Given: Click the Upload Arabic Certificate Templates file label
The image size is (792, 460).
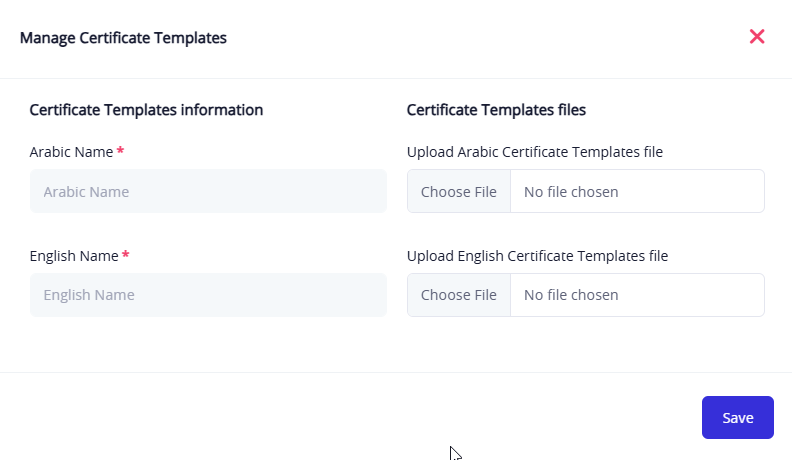Looking at the screenshot, I should (535, 152).
